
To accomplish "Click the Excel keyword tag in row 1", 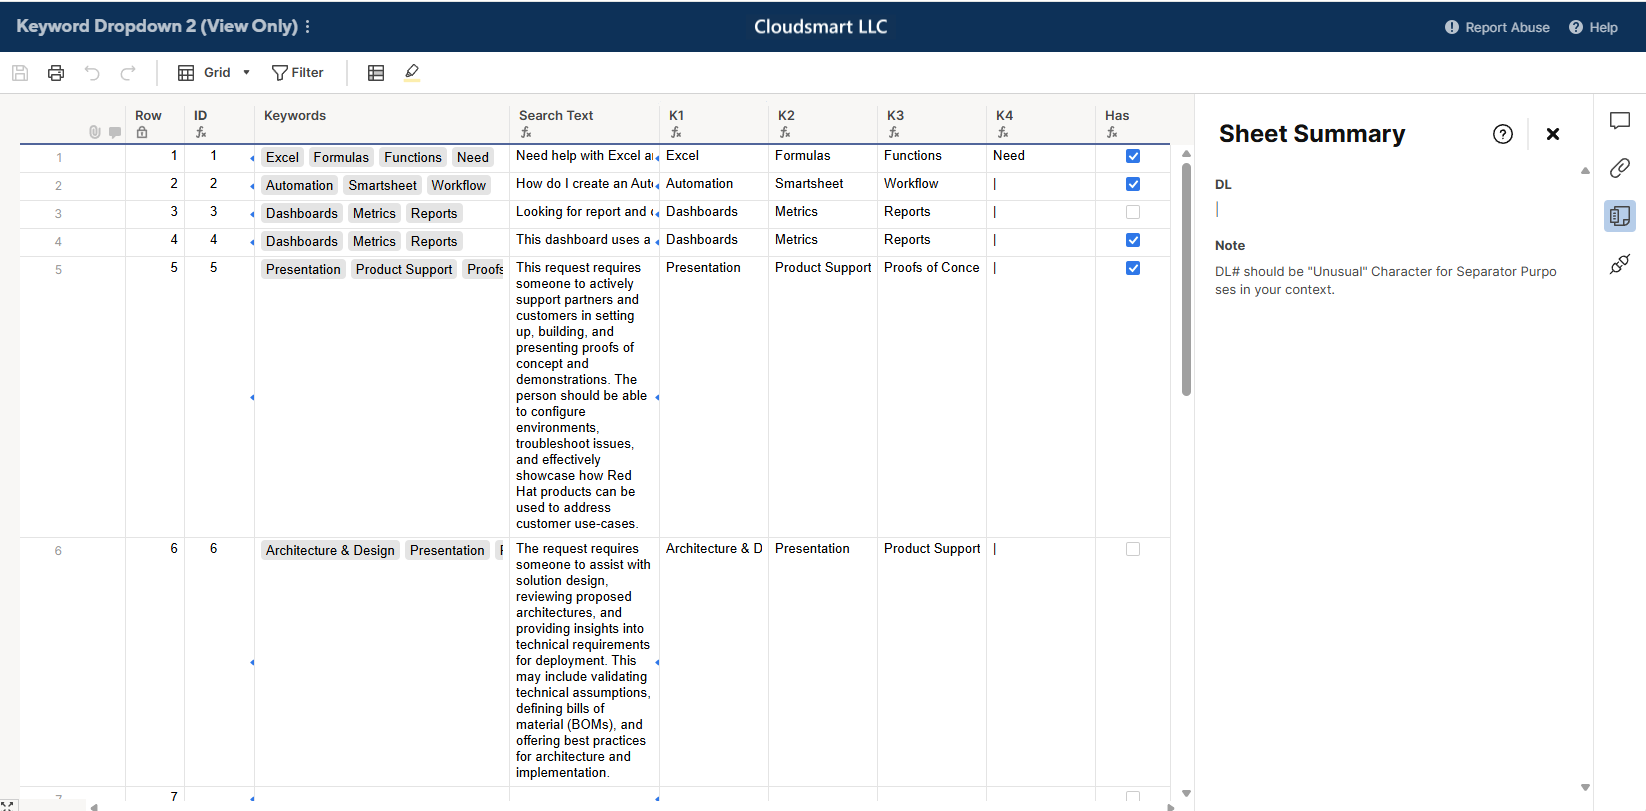I will click(282, 157).
